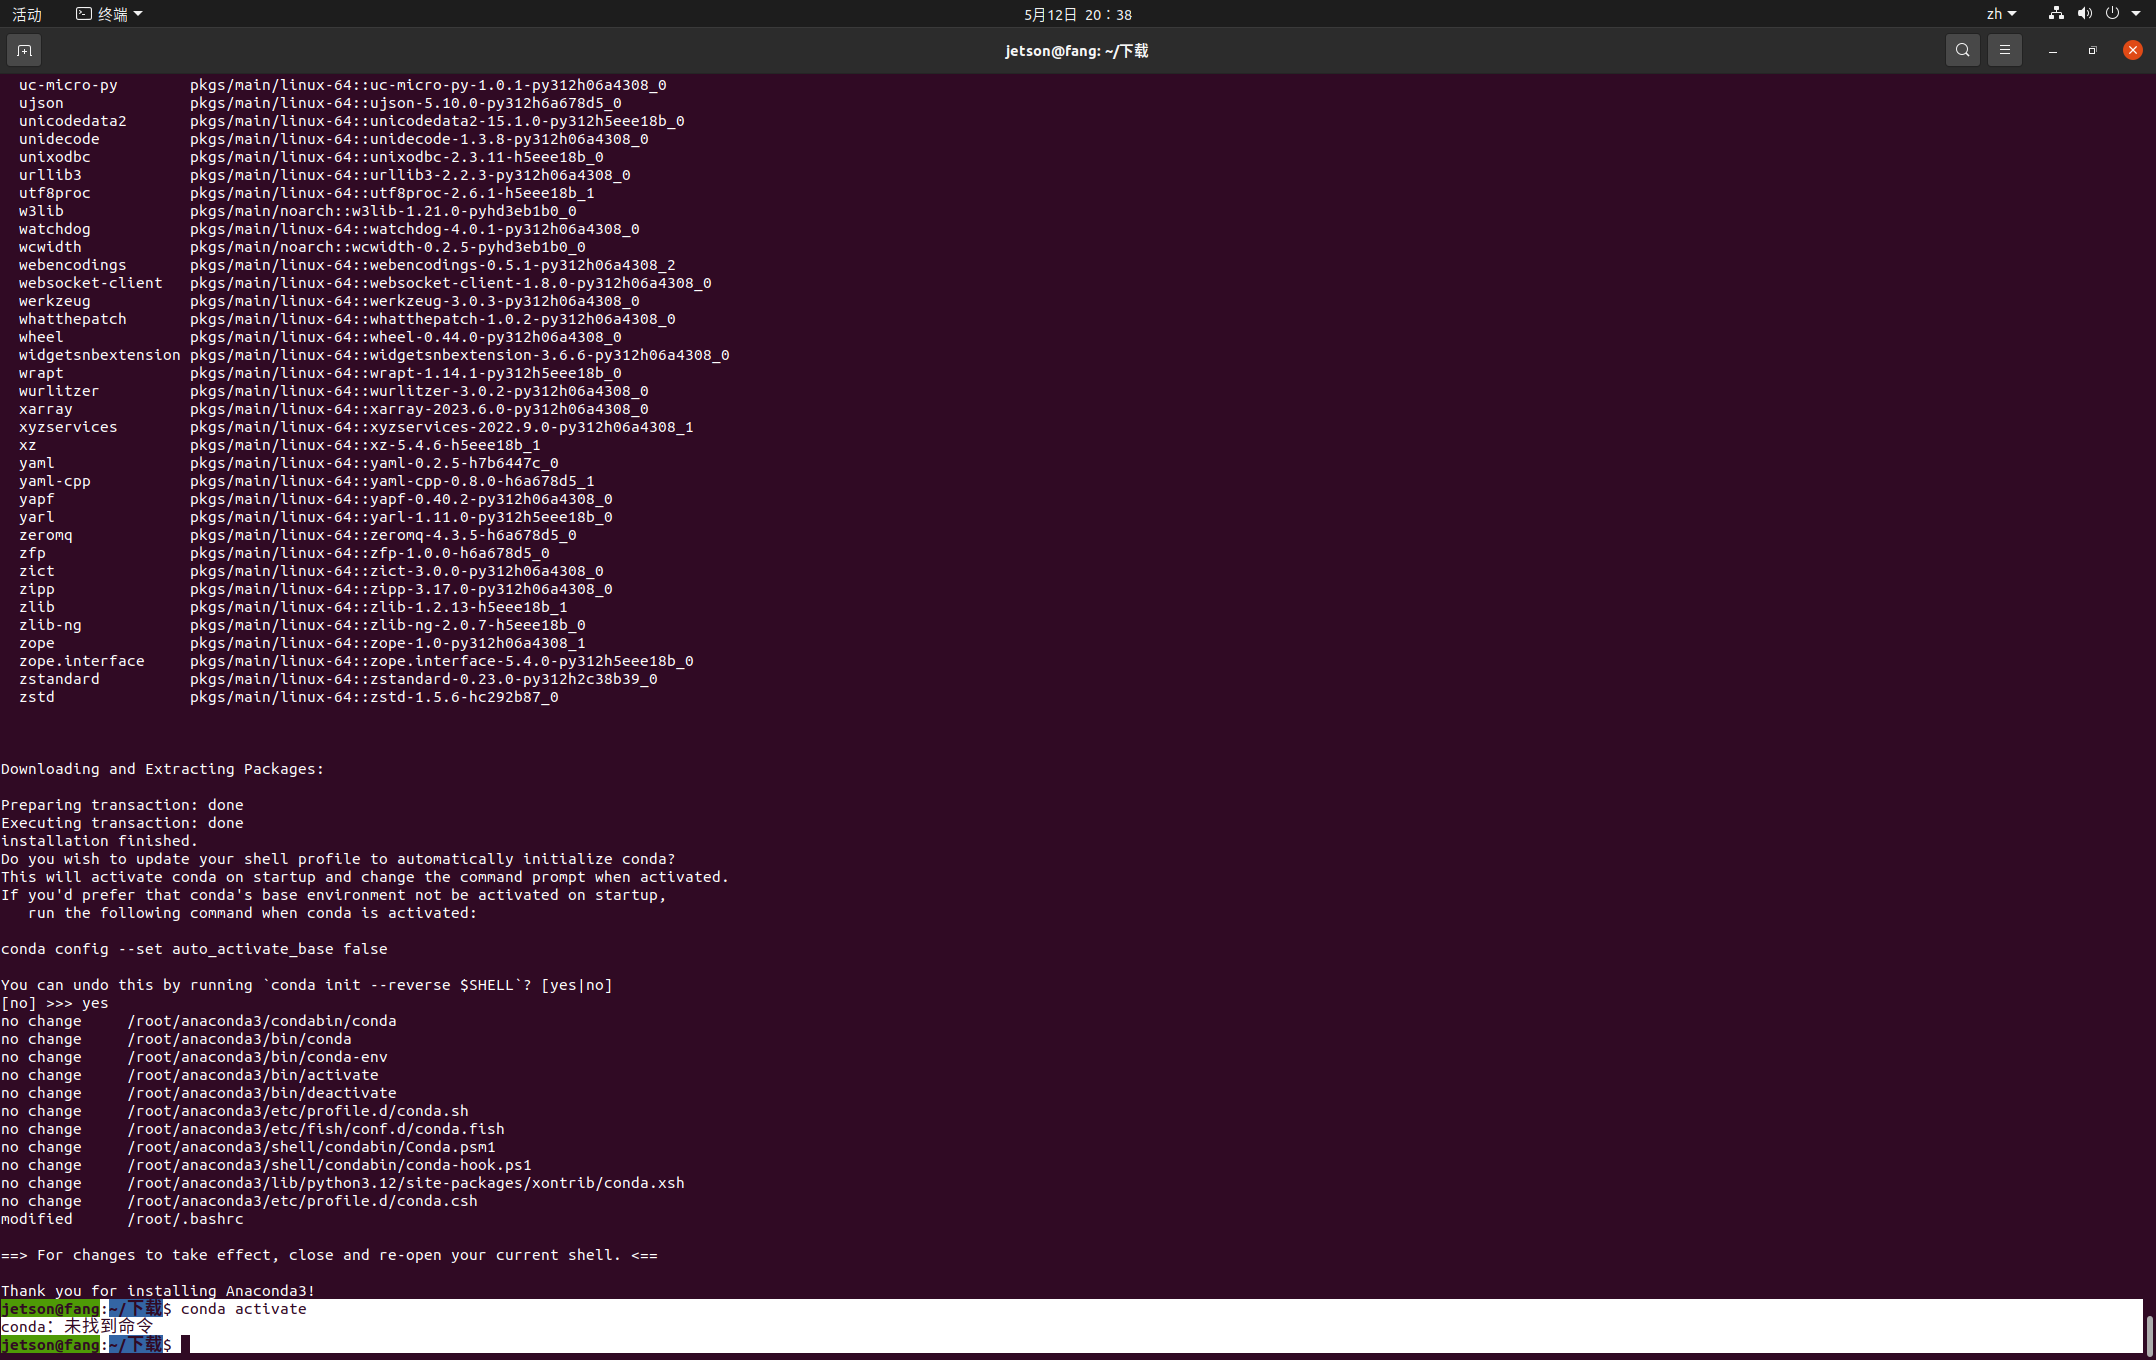The width and height of the screenshot is (2156, 1360).
Task: Minimize the terminal window
Action: [x=2052, y=50]
